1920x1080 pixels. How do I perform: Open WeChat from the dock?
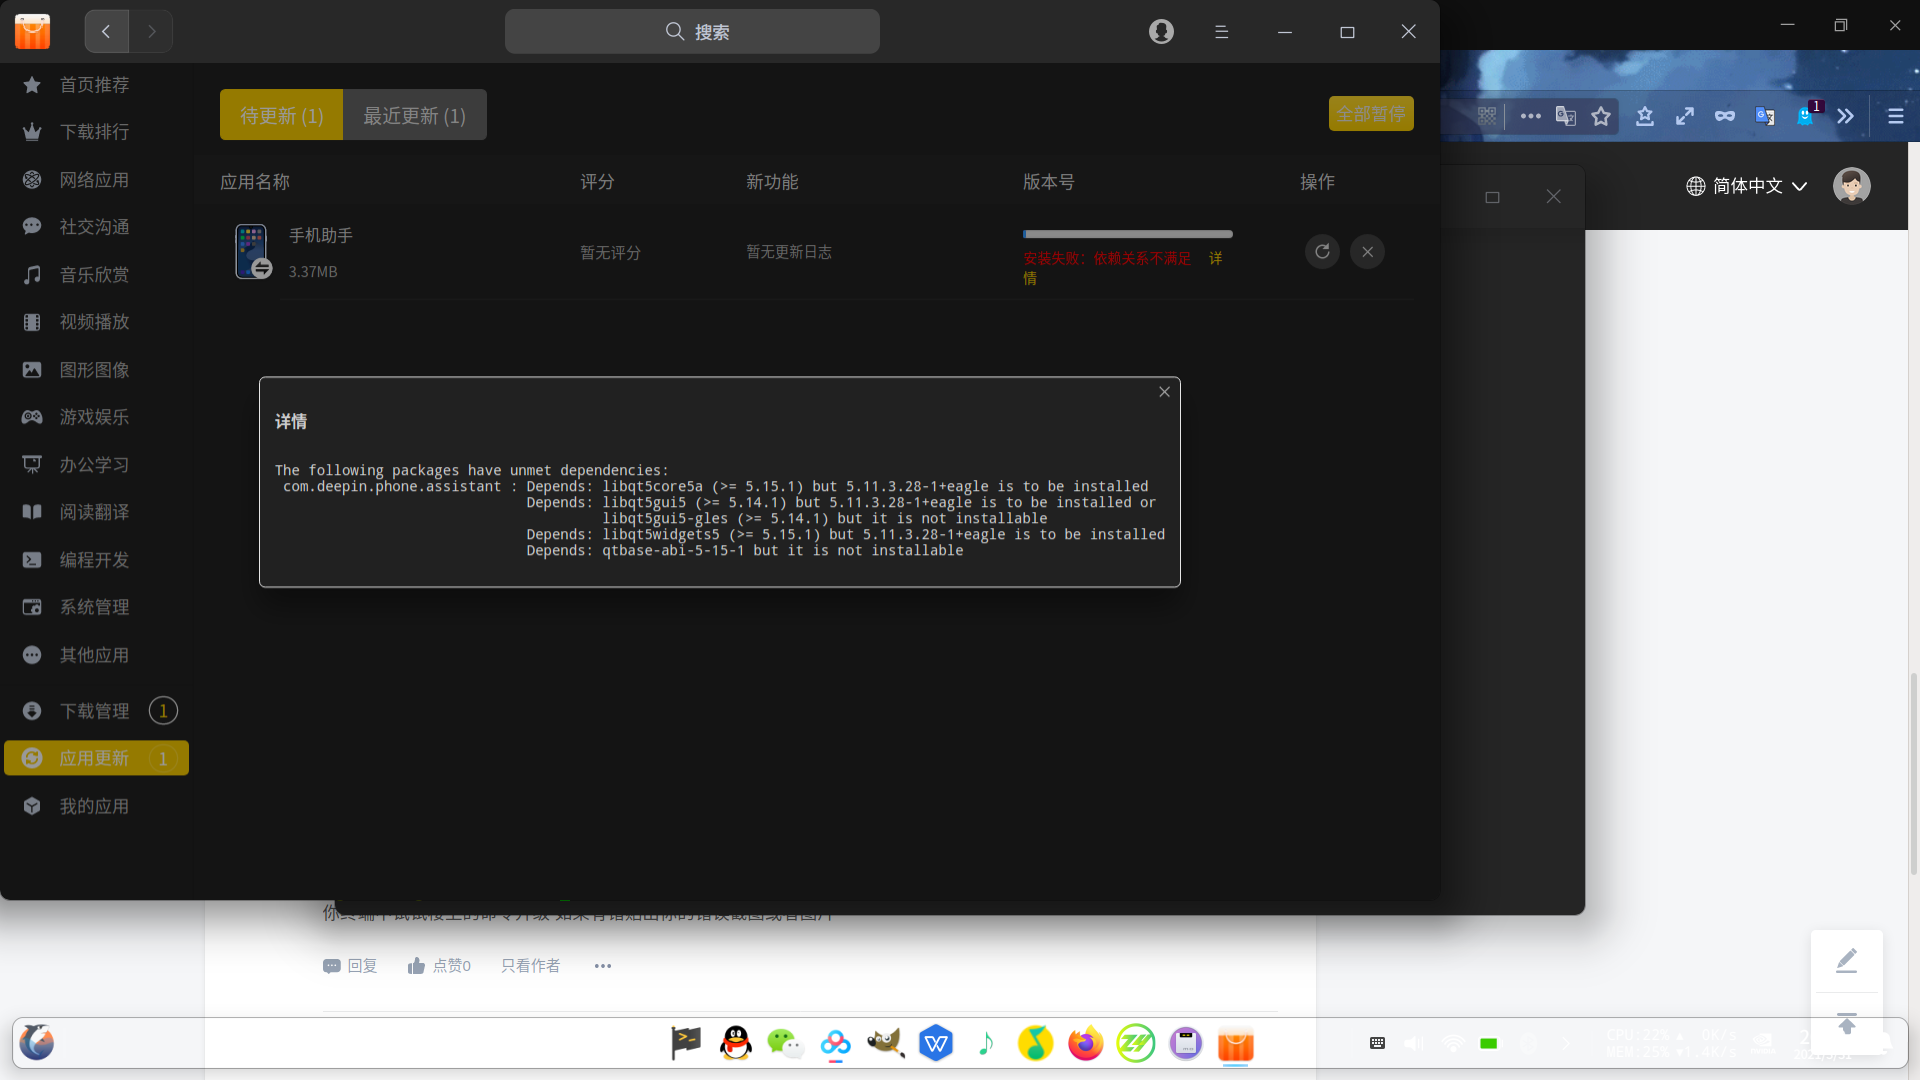tap(785, 1044)
